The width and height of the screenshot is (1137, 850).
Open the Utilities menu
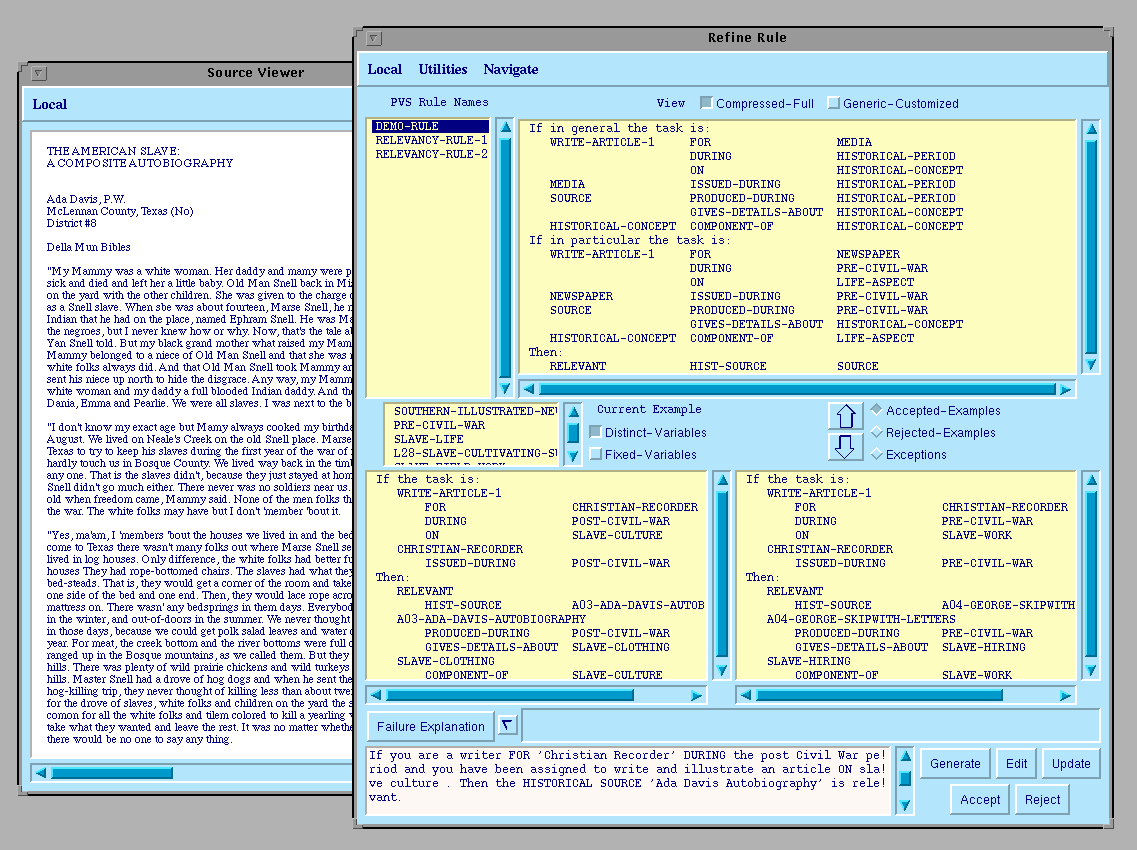[x=443, y=69]
